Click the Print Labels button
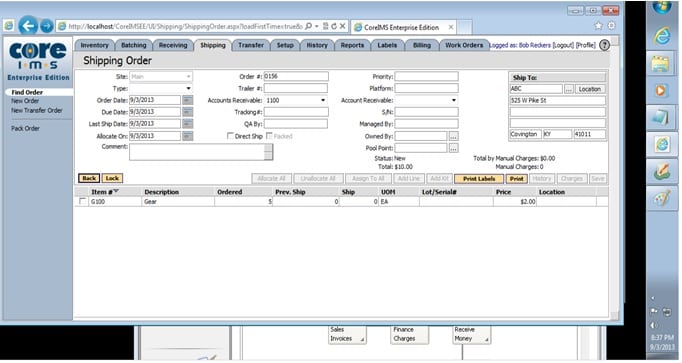This screenshot has width=682, height=363. [479, 179]
